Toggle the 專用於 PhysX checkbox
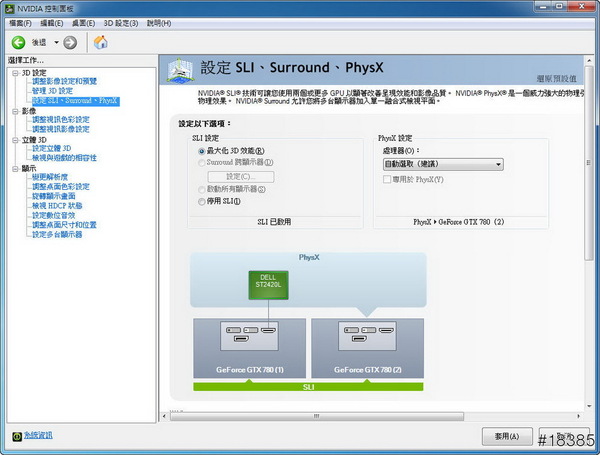The image size is (600, 455). (387, 179)
